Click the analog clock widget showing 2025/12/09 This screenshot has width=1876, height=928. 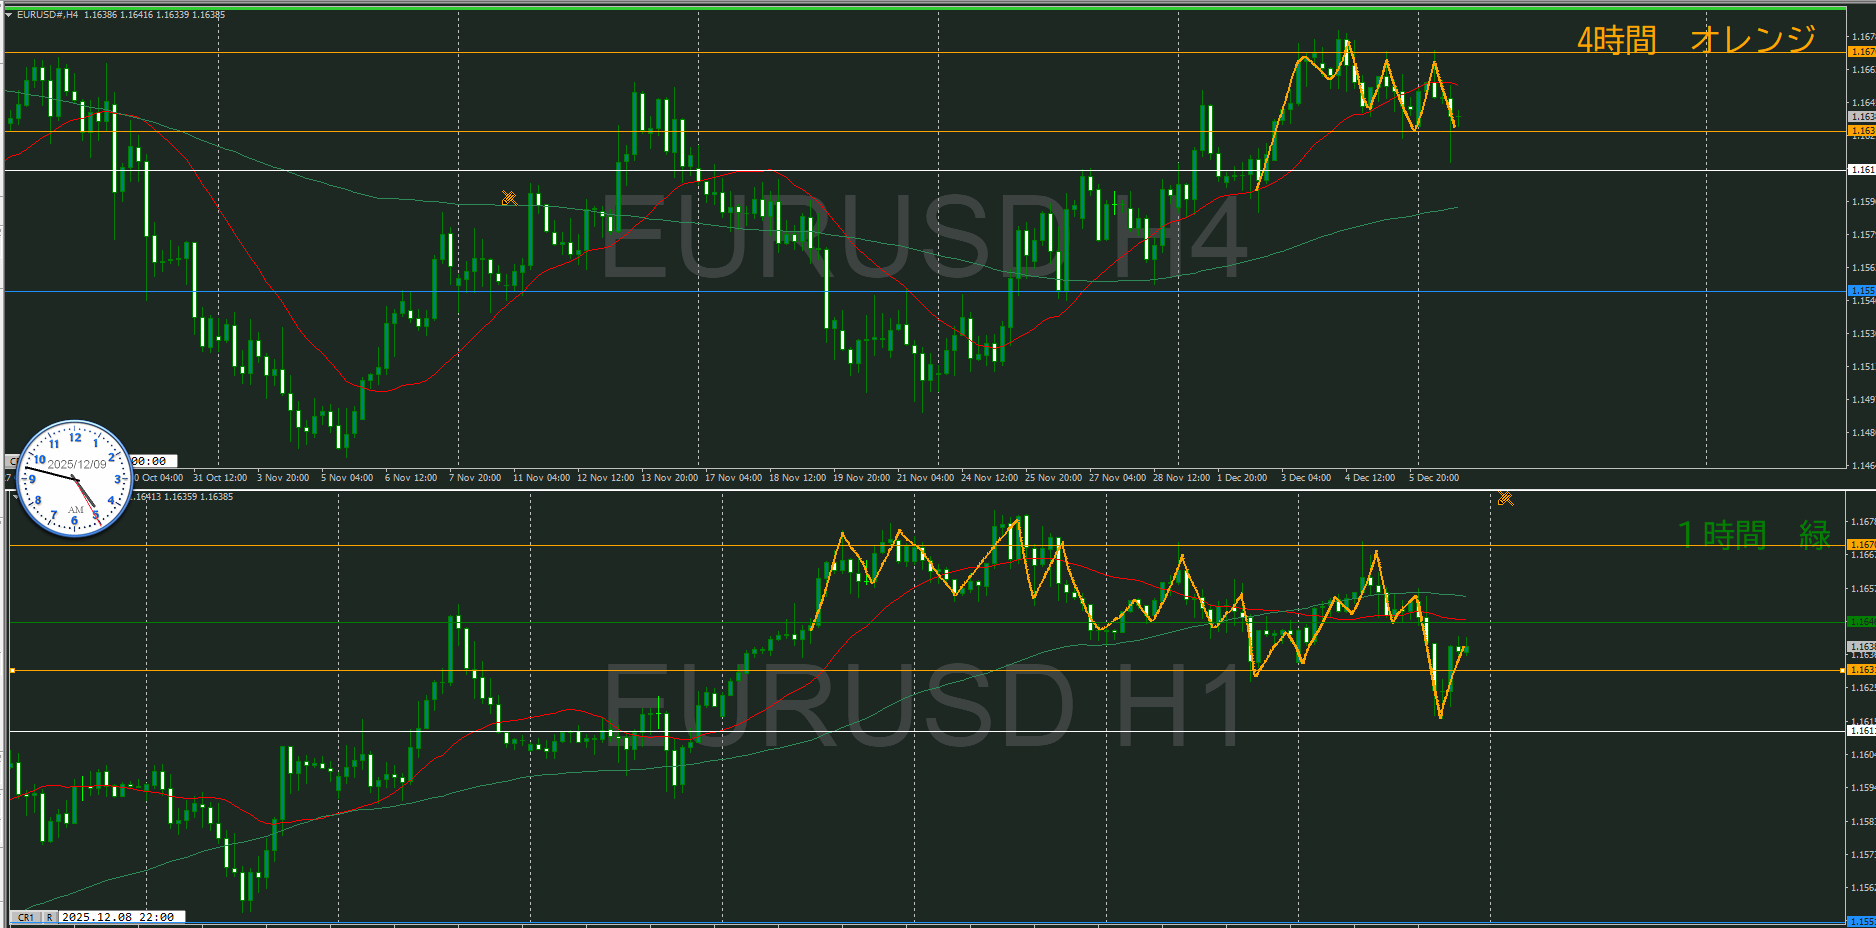75,478
